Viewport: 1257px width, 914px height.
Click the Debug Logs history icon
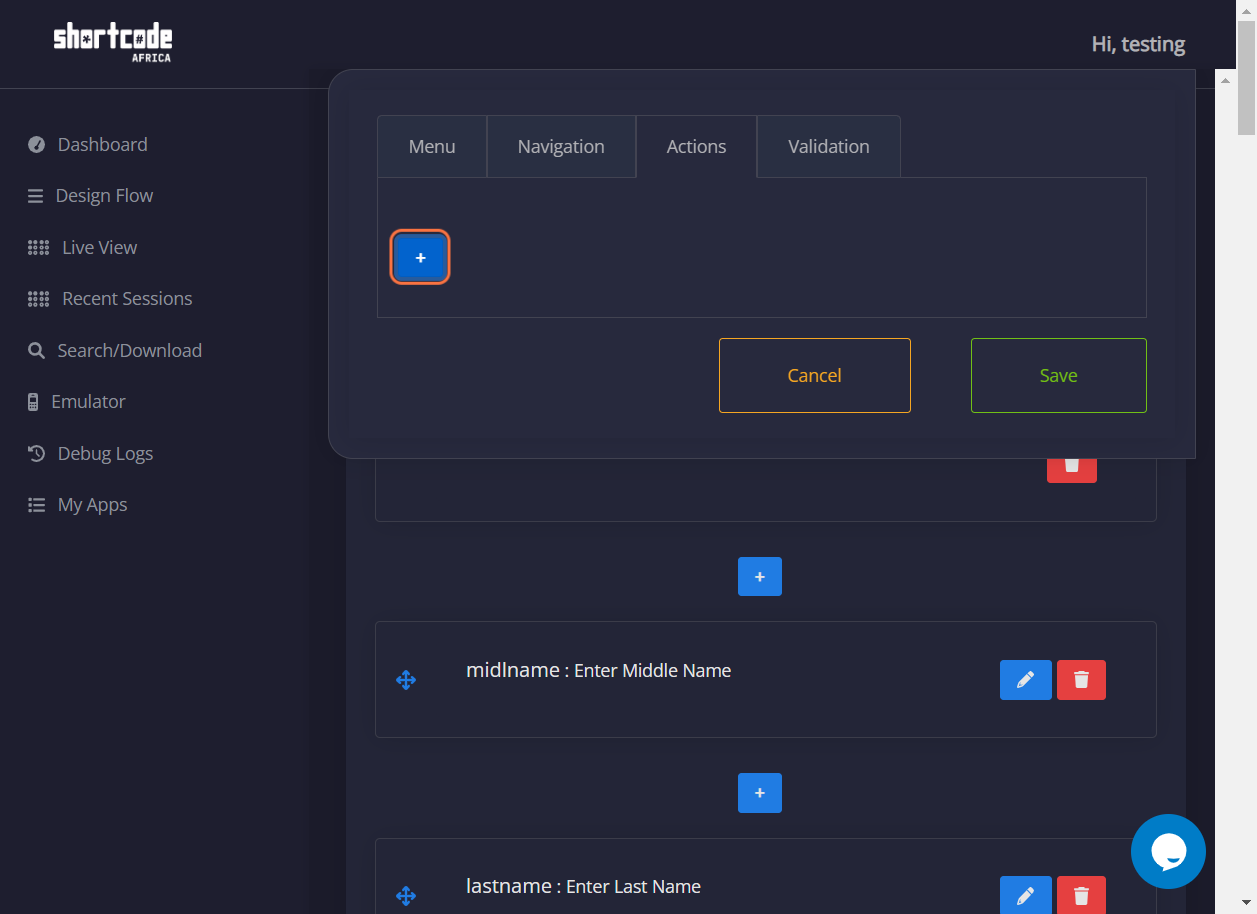click(x=37, y=454)
